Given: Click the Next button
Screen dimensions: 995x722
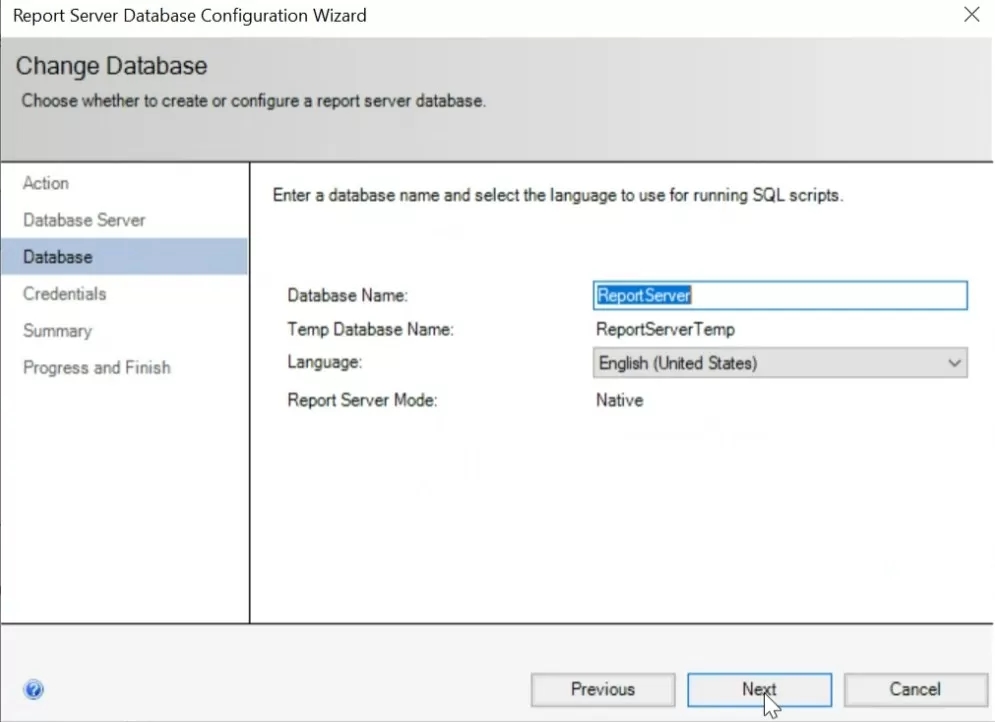Looking at the screenshot, I should point(759,689).
